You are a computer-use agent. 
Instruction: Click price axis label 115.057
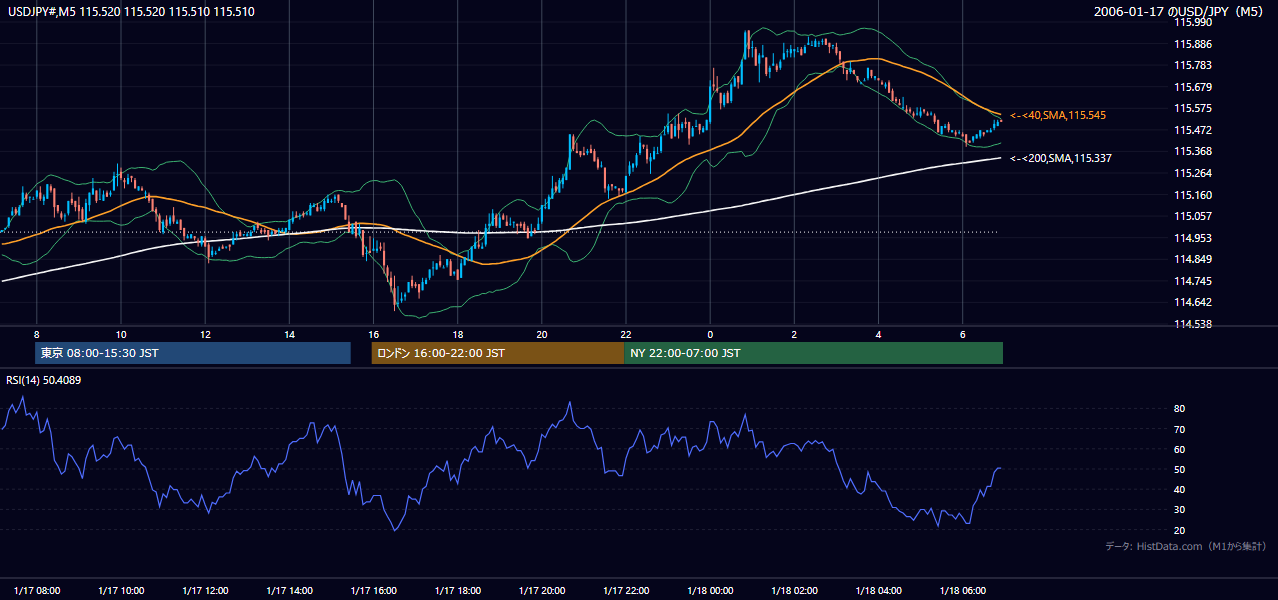click(x=1192, y=216)
